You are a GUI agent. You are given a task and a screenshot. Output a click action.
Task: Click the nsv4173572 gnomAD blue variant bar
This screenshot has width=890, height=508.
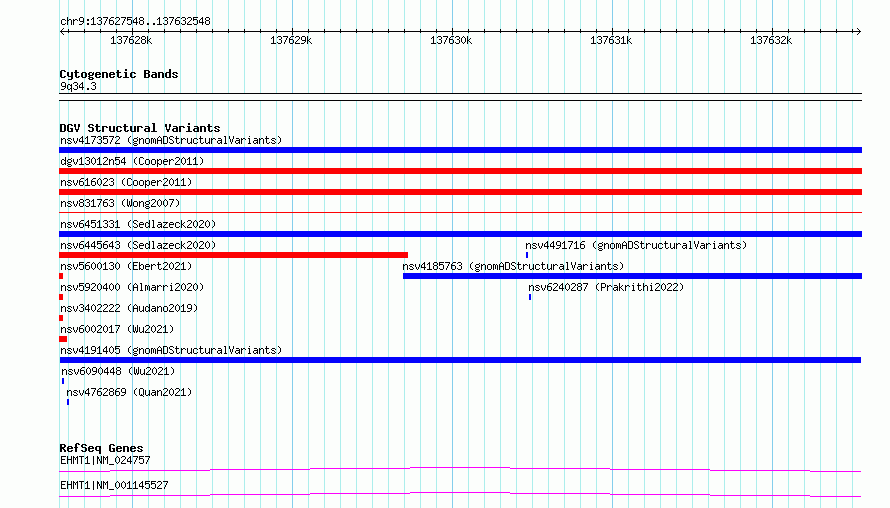pyautogui.click(x=460, y=150)
